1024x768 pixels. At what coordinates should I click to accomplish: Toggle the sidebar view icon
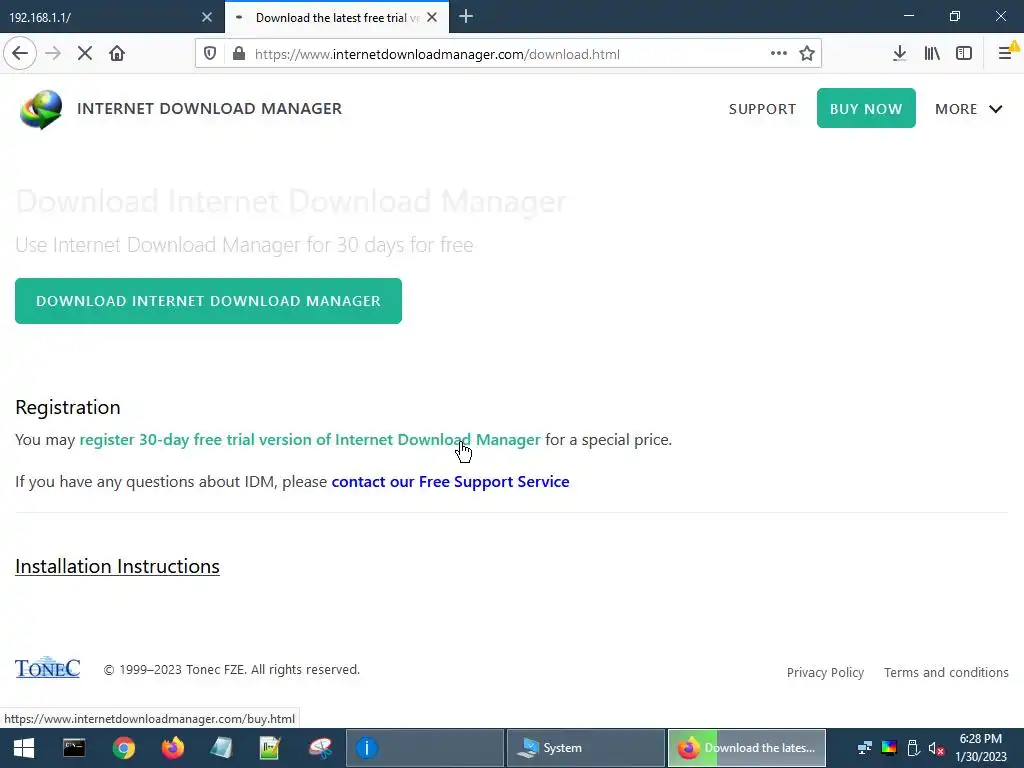coord(964,54)
